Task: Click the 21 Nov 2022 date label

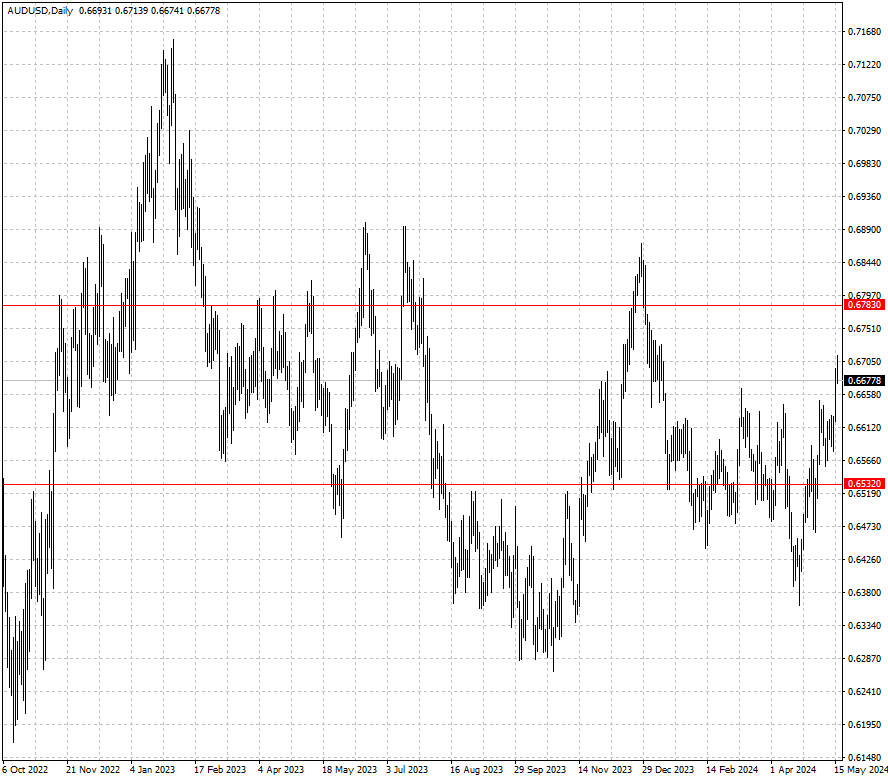Action: pos(93,770)
